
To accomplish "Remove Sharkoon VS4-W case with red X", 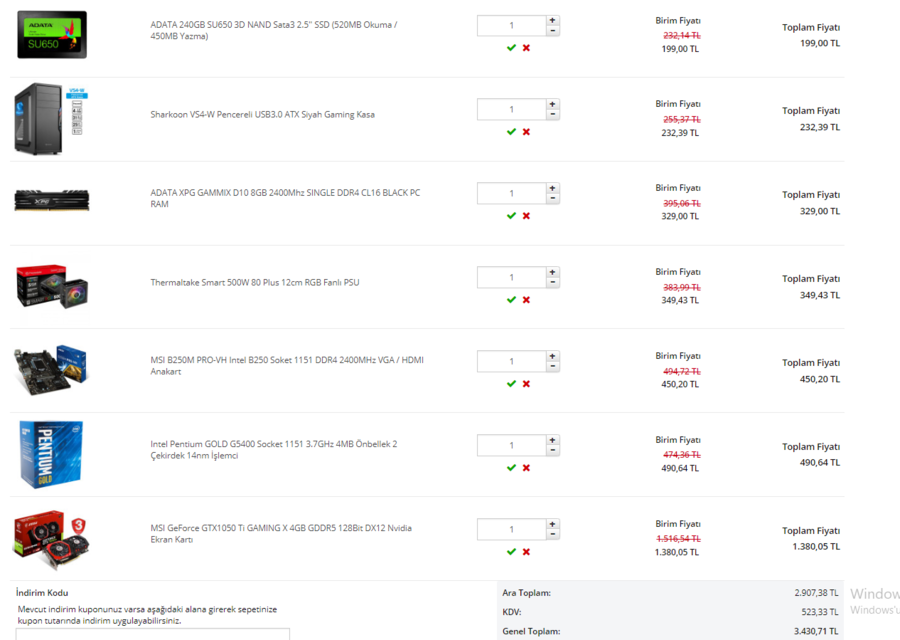I will tap(526, 132).
